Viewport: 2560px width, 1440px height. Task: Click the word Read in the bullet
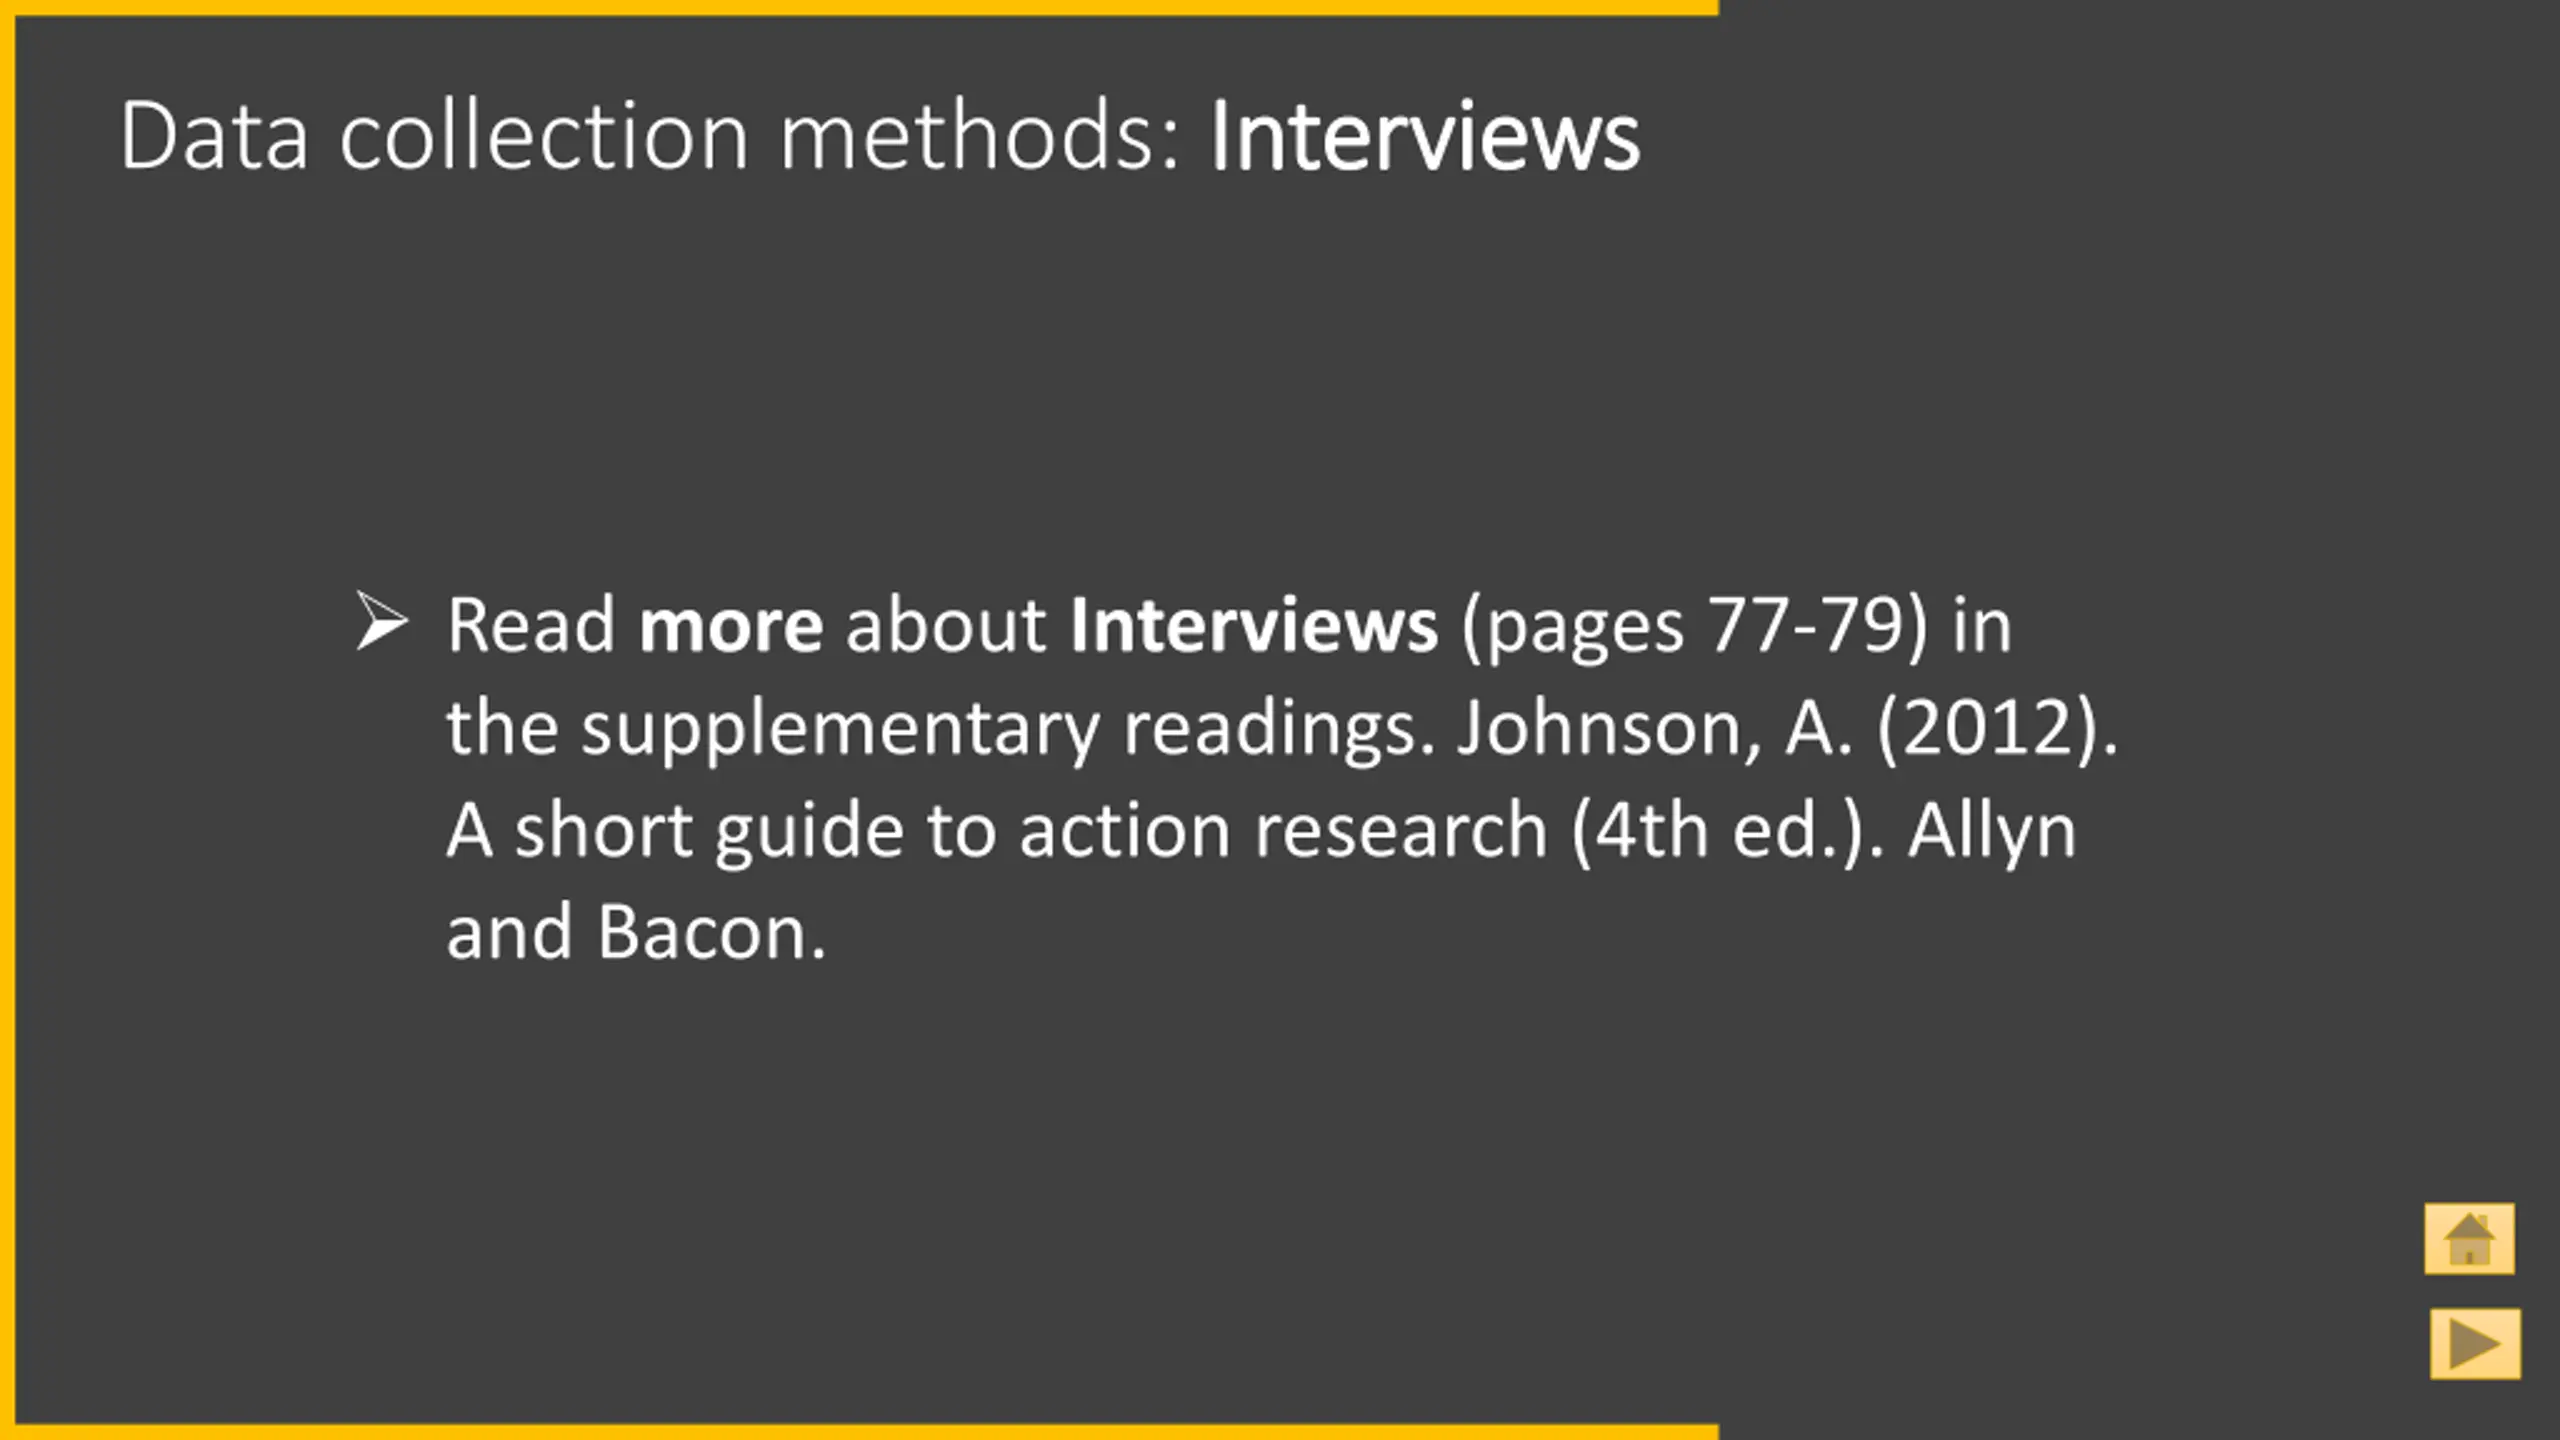point(531,624)
